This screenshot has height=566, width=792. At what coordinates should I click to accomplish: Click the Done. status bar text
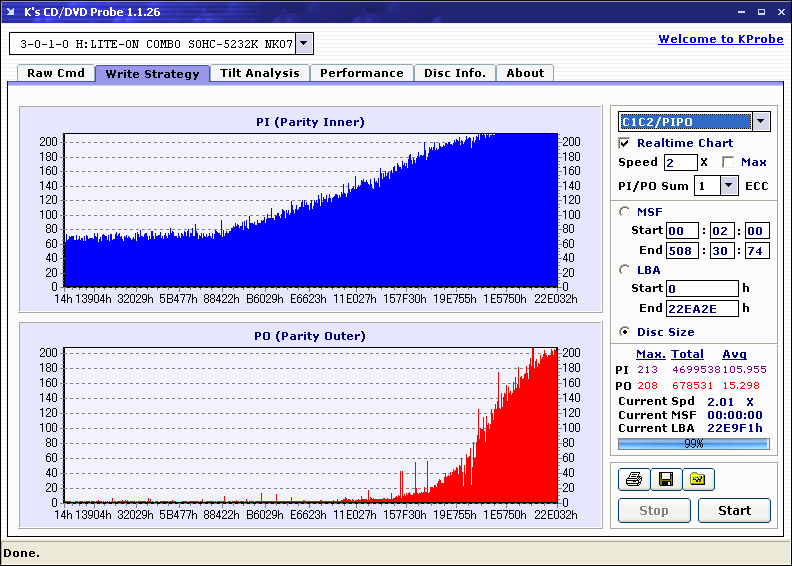(x=21, y=553)
